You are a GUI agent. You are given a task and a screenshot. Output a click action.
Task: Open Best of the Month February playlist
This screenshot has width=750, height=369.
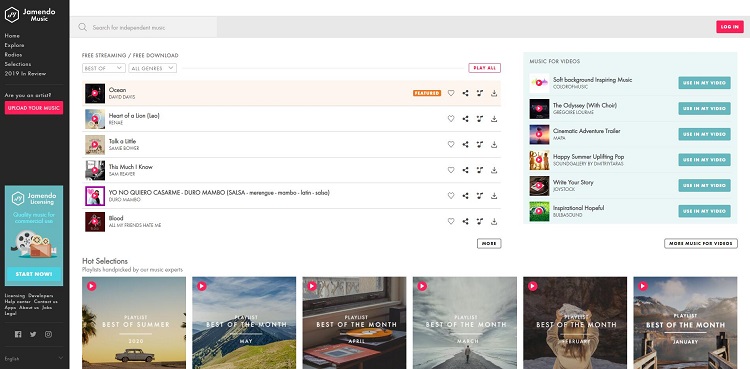pyautogui.click(x=575, y=323)
